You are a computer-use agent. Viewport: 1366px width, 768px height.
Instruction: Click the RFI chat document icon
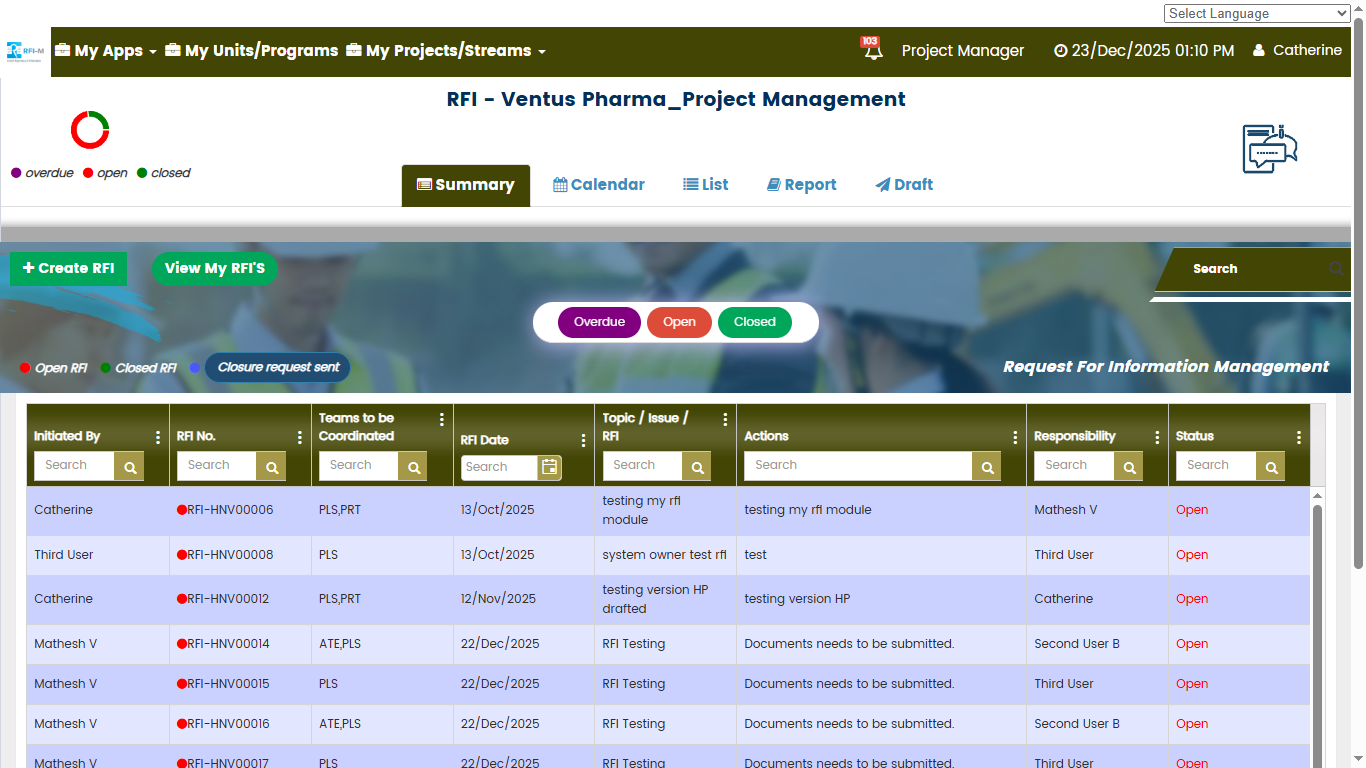[x=1269, y=149]
